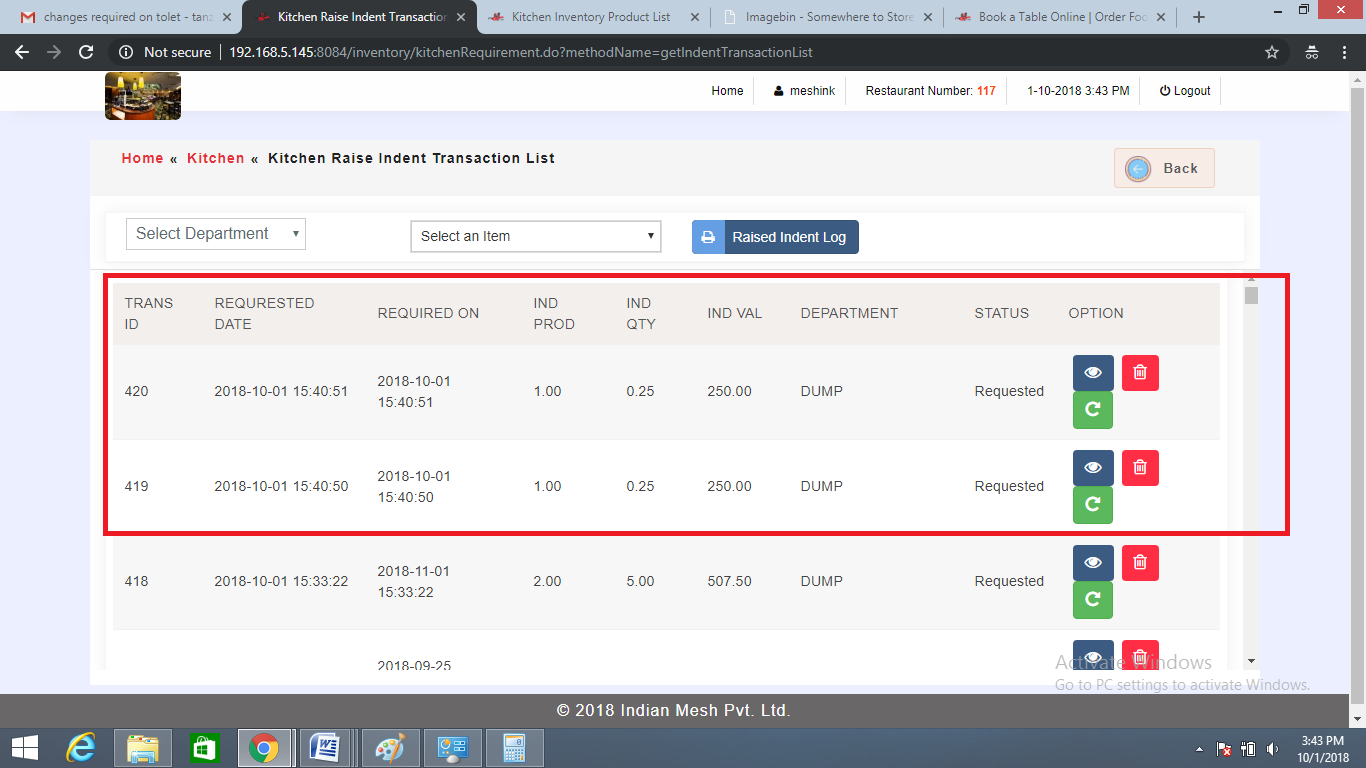This screenshot has width=1366, height=768.
Task: Open Windows Start menu
Action: pos(25,748)
